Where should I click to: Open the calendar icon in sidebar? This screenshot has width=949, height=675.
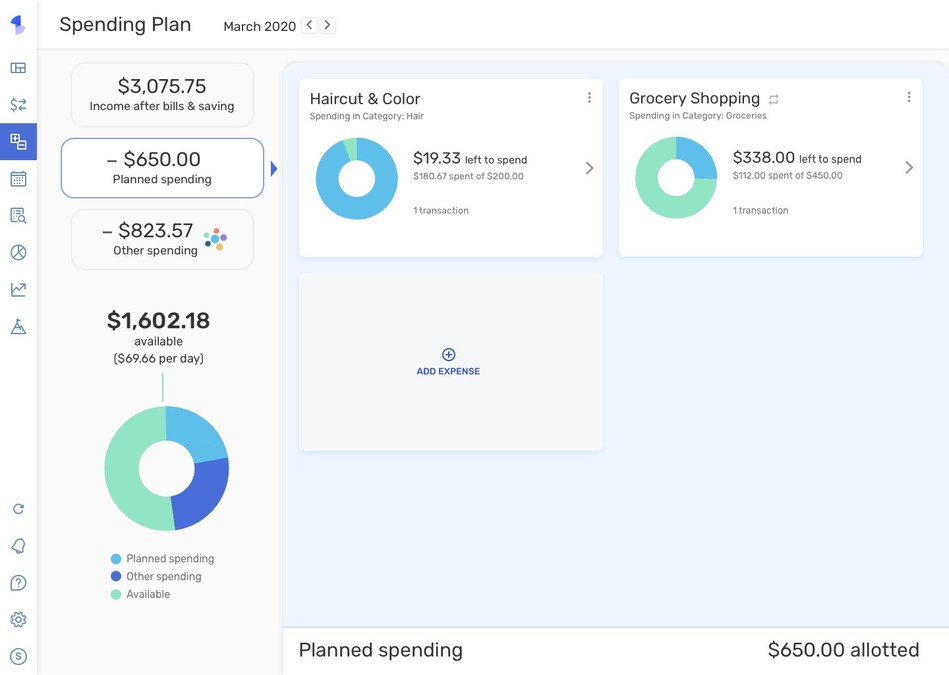[x=18, y=179]
